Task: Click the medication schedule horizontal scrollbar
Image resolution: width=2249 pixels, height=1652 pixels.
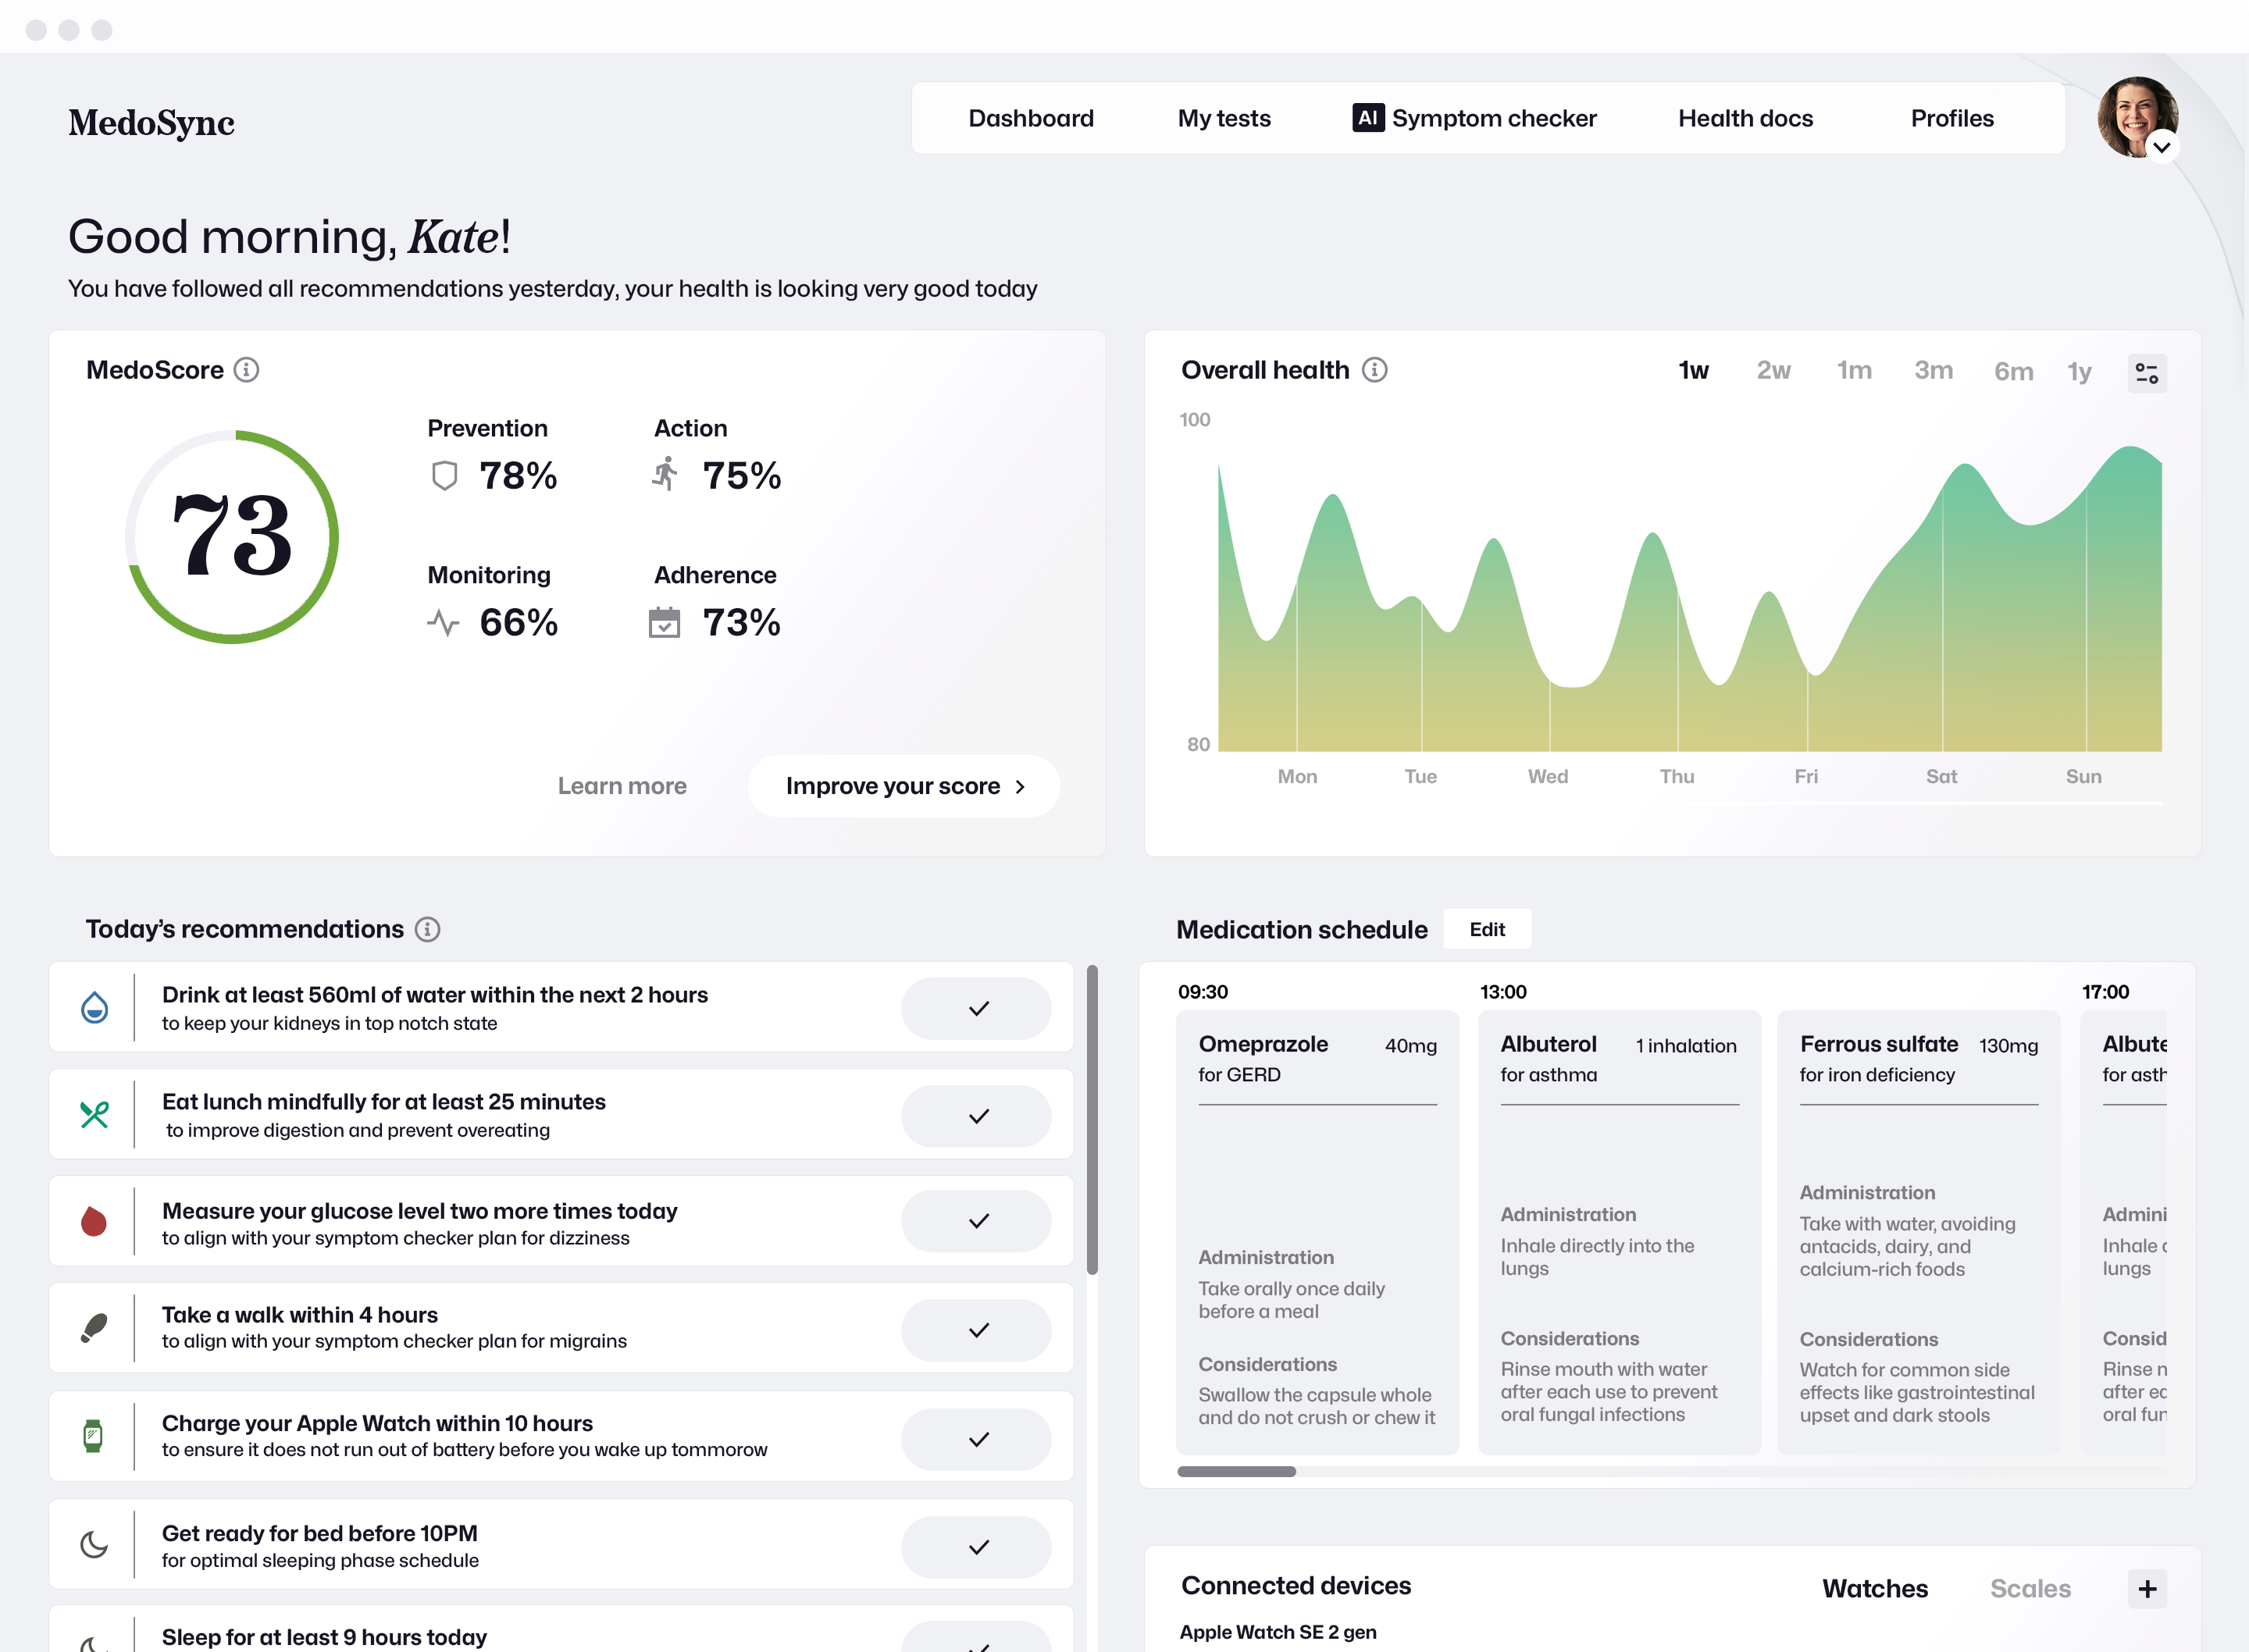Action: [1237, 1471]
